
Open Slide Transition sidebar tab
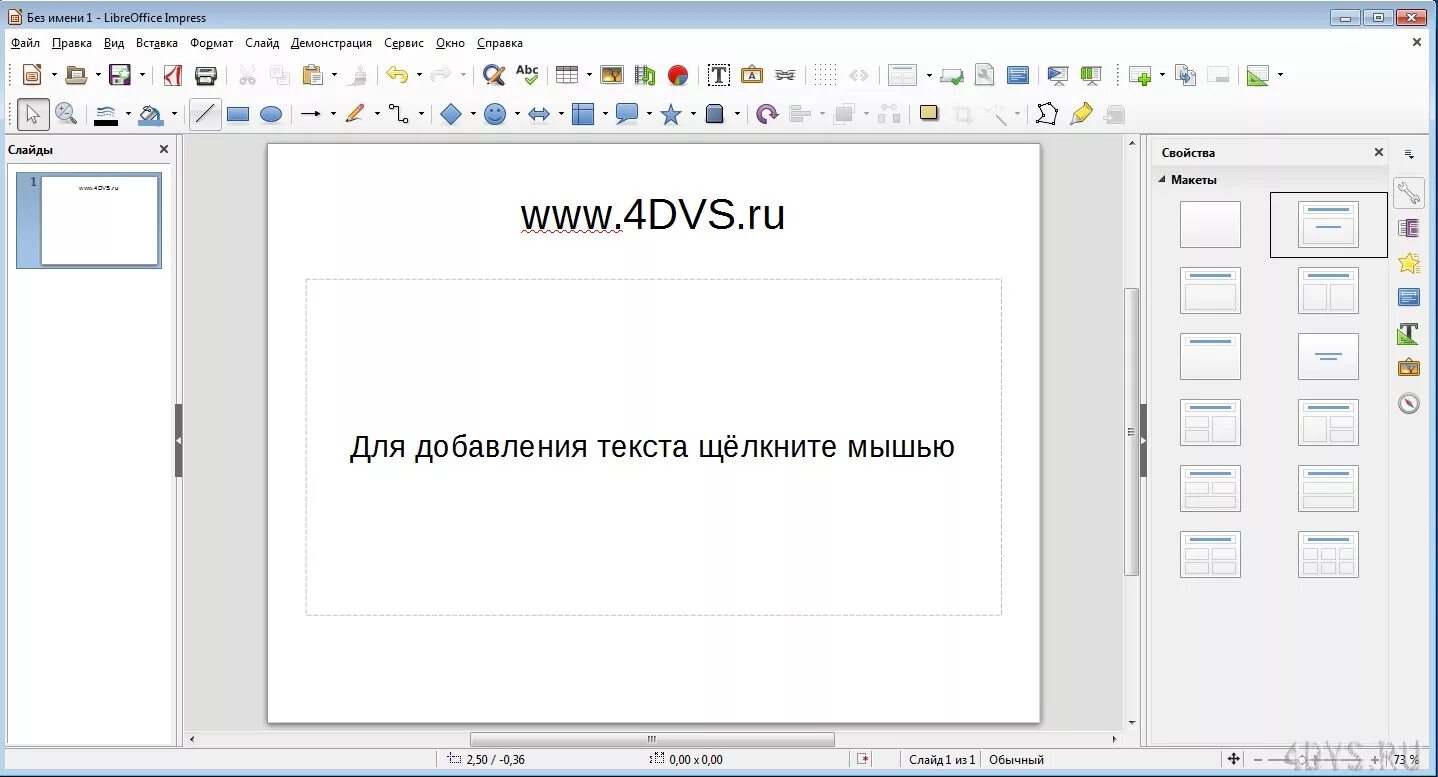coord(1409,228)
